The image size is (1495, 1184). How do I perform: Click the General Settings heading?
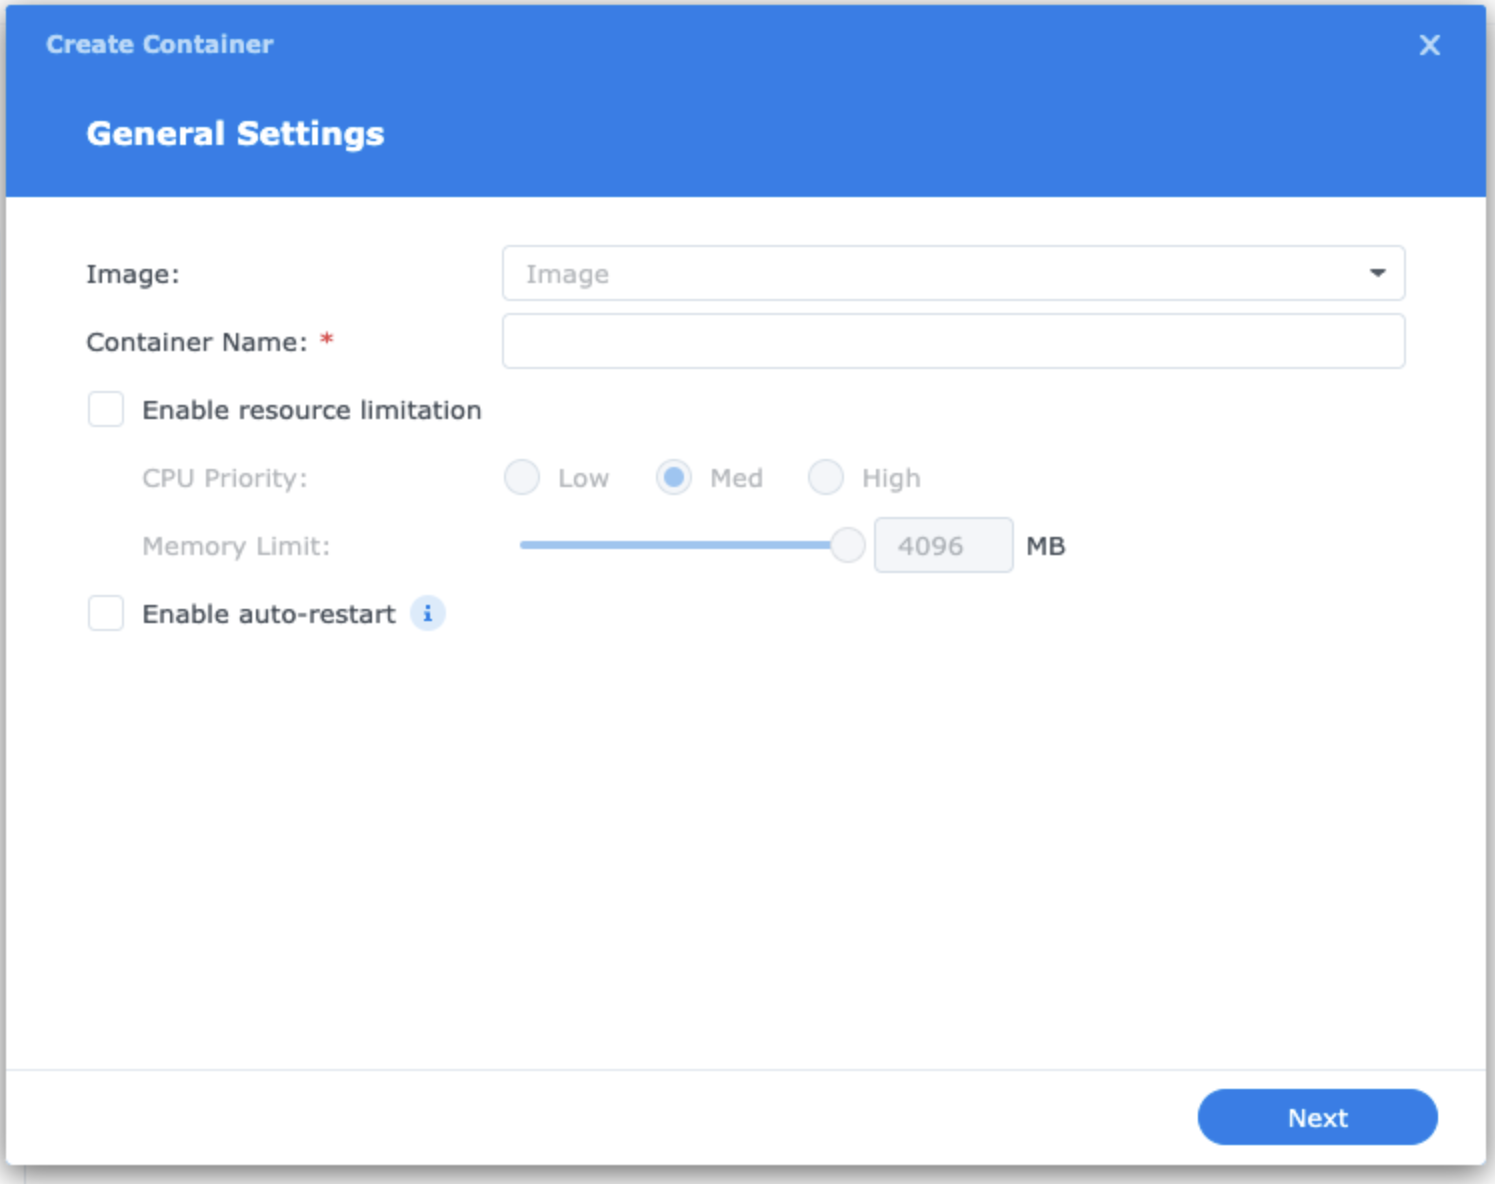(x=235, y=133)
